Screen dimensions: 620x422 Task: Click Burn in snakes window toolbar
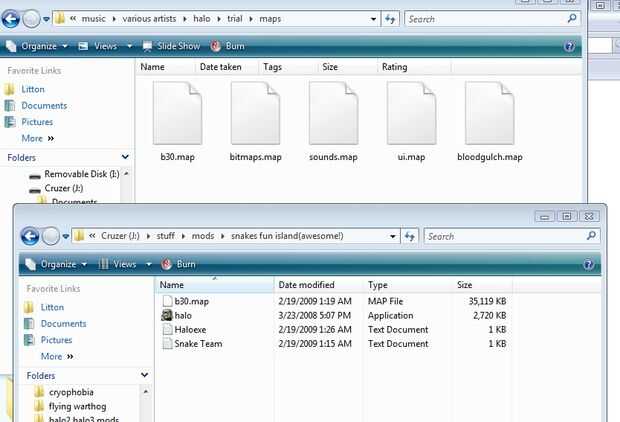(178, 264)
